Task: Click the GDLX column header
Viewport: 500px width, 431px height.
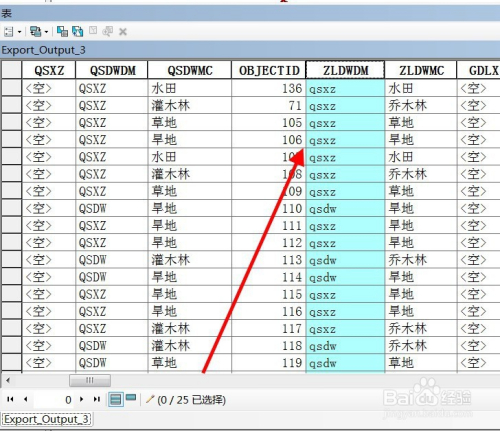Action: click(479, 70)
